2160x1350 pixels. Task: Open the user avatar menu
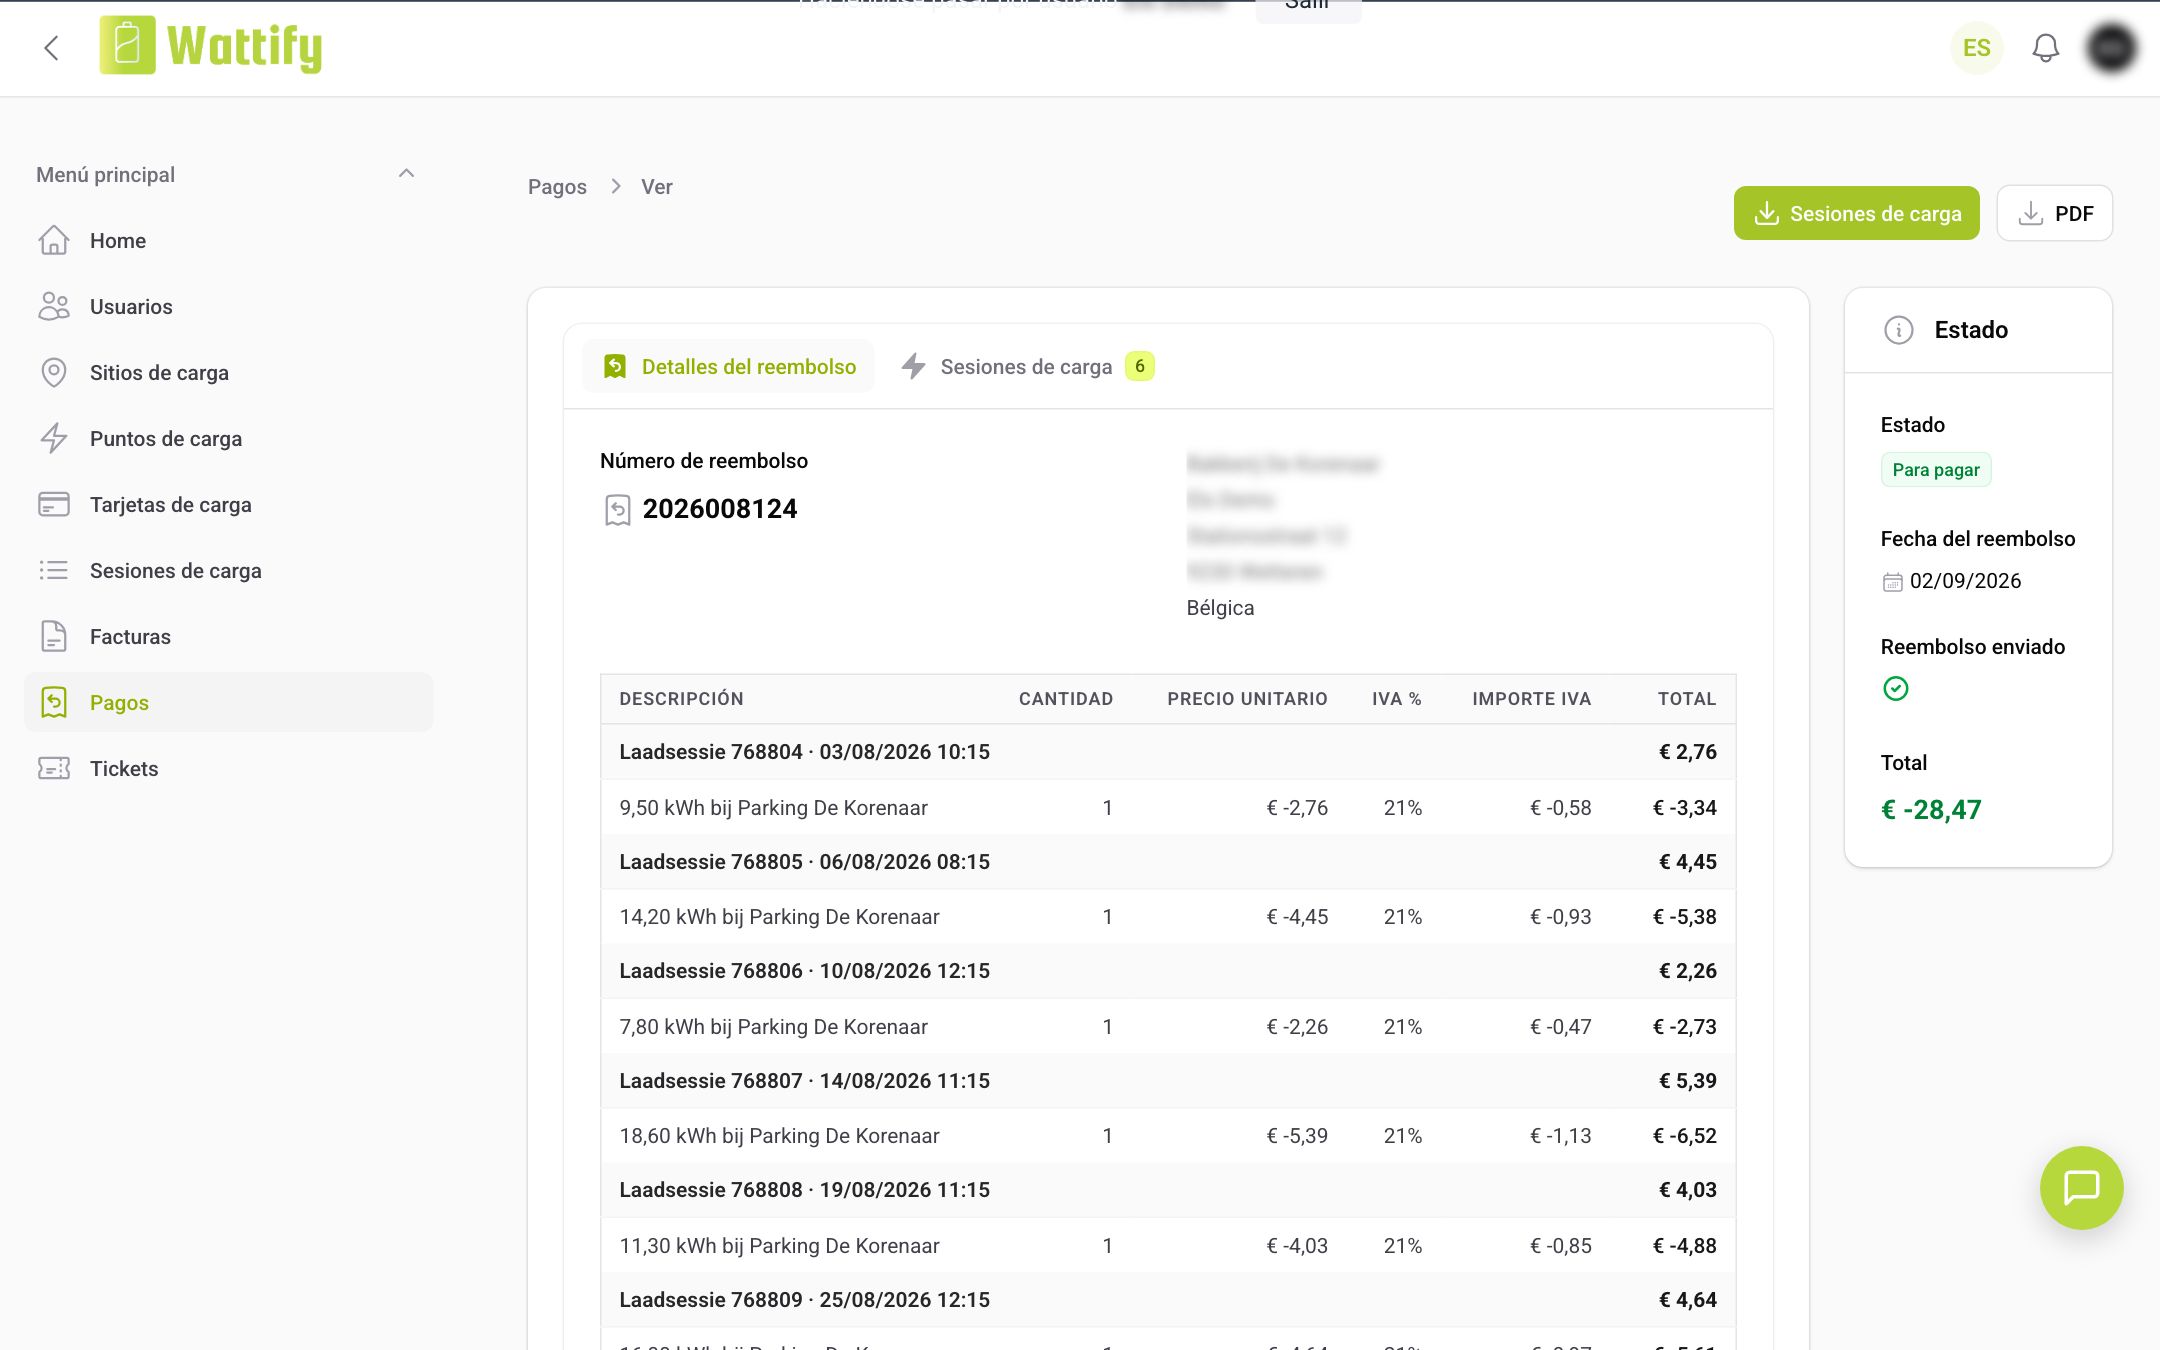tap(2111, 48)
